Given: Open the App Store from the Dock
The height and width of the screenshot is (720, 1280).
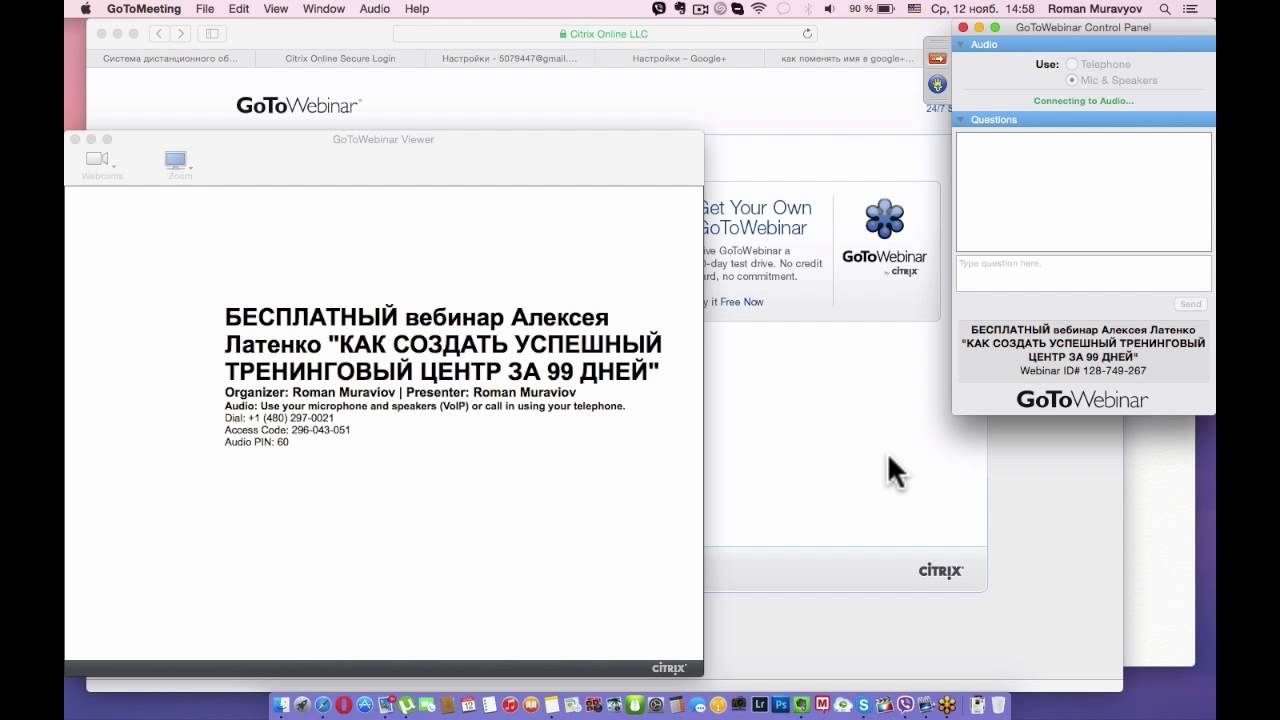Looking at the screenshot, I should [364, 705].
